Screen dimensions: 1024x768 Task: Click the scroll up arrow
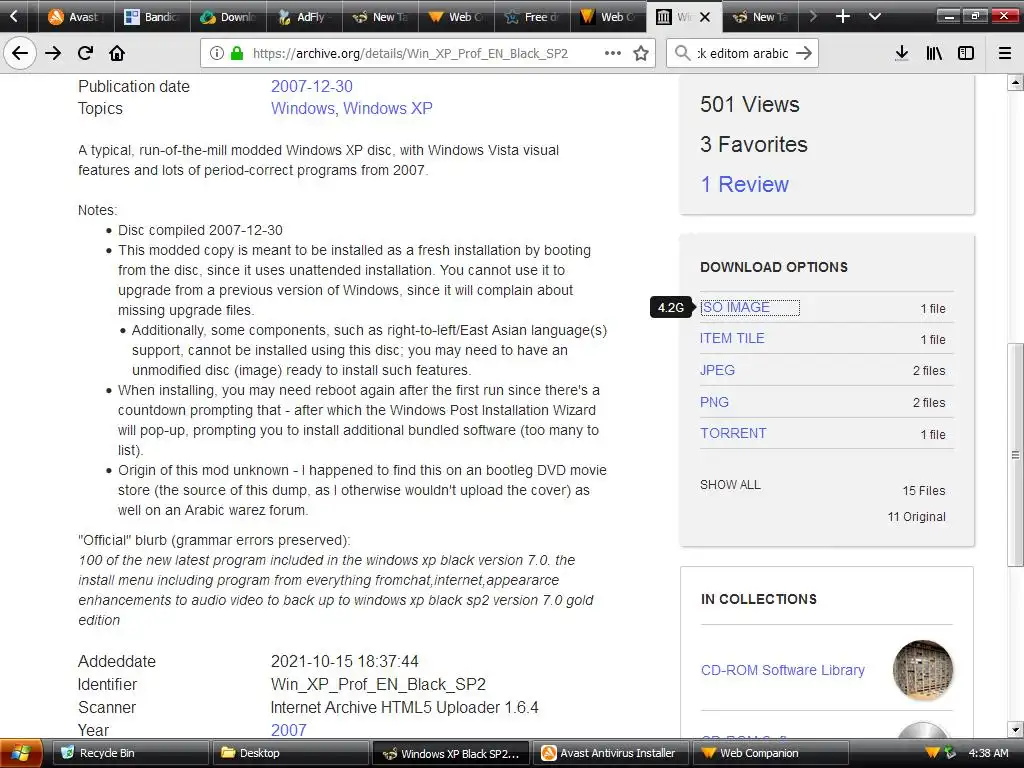pyautogui.click(x=1015, y=83)
